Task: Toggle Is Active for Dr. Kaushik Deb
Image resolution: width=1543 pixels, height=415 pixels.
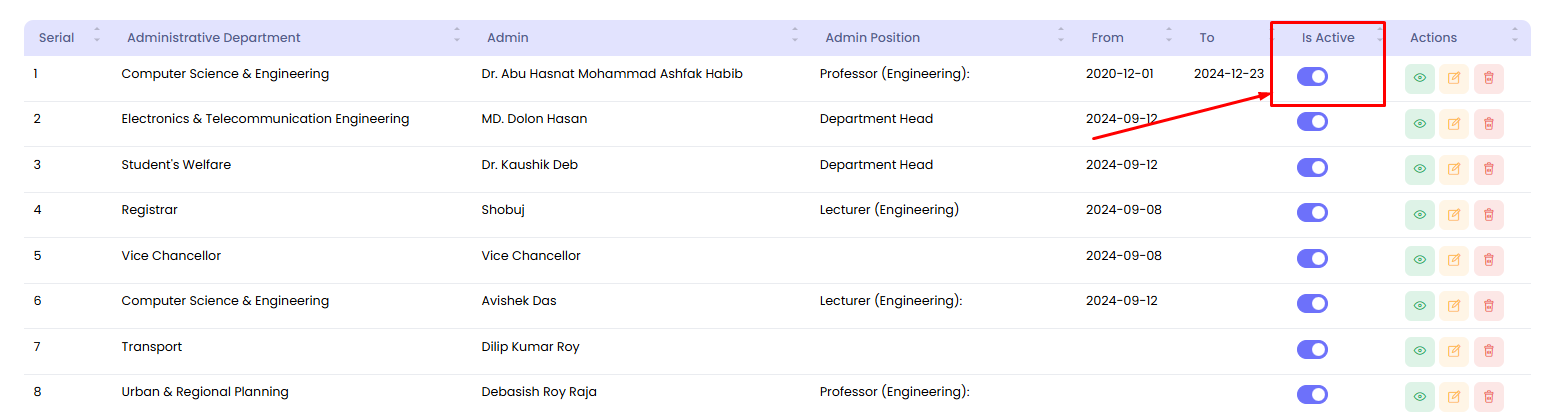Action: click(1312, 167)
